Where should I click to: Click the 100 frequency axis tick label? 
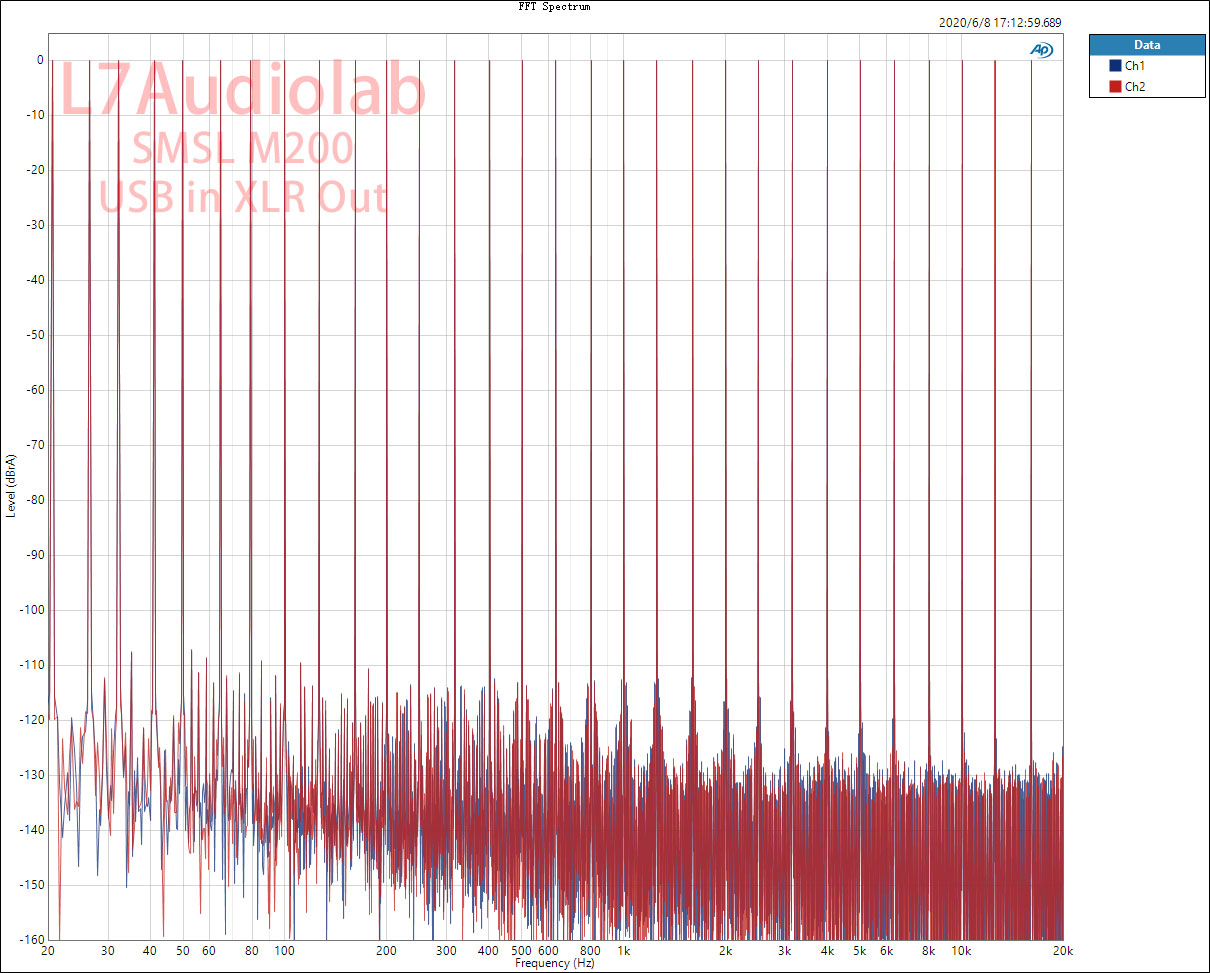click(284, 950)
